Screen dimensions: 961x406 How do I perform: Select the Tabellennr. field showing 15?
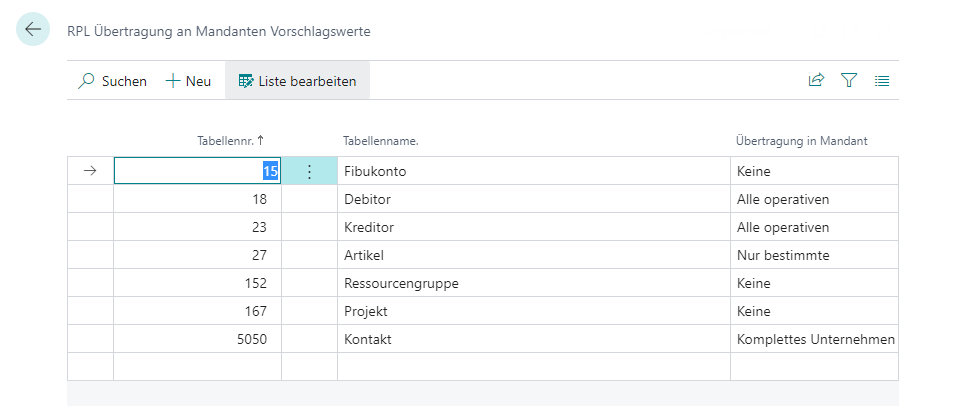[197, 171]
